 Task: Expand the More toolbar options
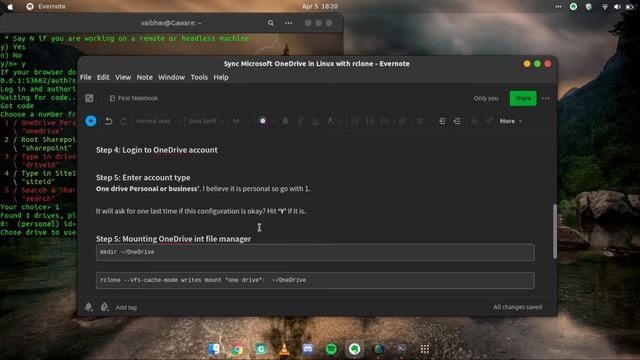point(511,121)
